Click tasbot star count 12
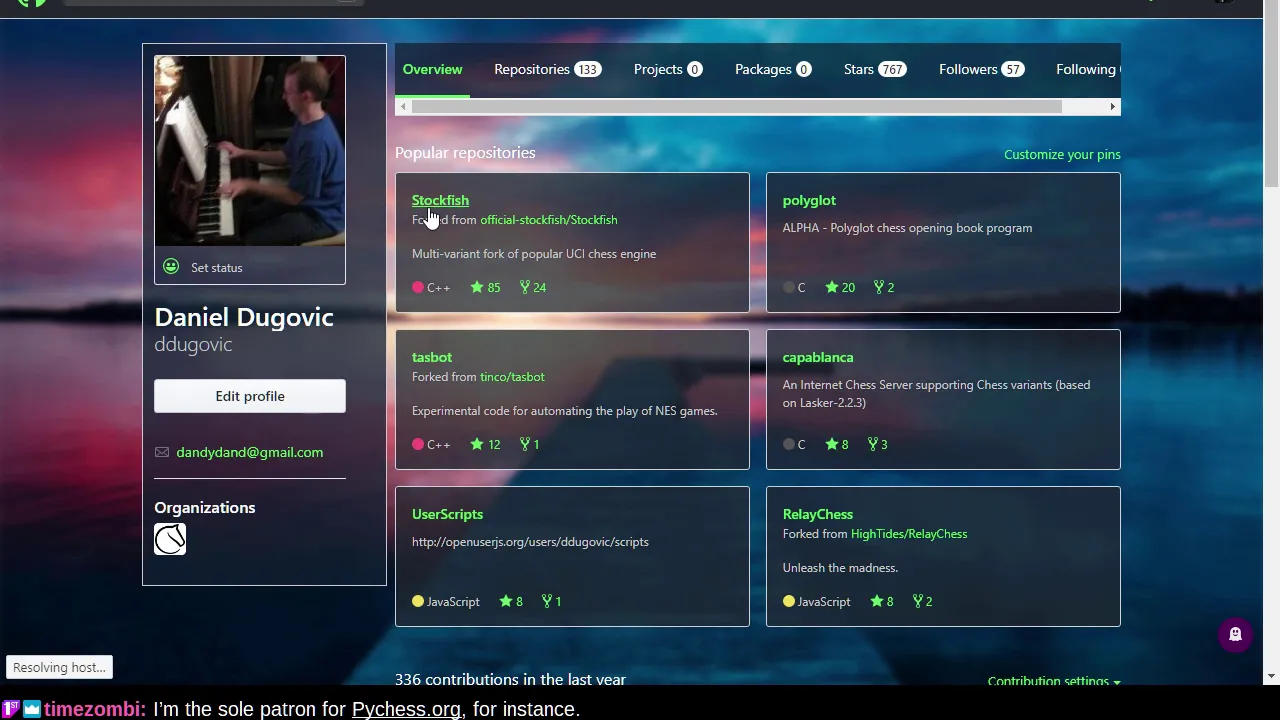Screen dimensions: 1280x720 [x=486, y=444]
